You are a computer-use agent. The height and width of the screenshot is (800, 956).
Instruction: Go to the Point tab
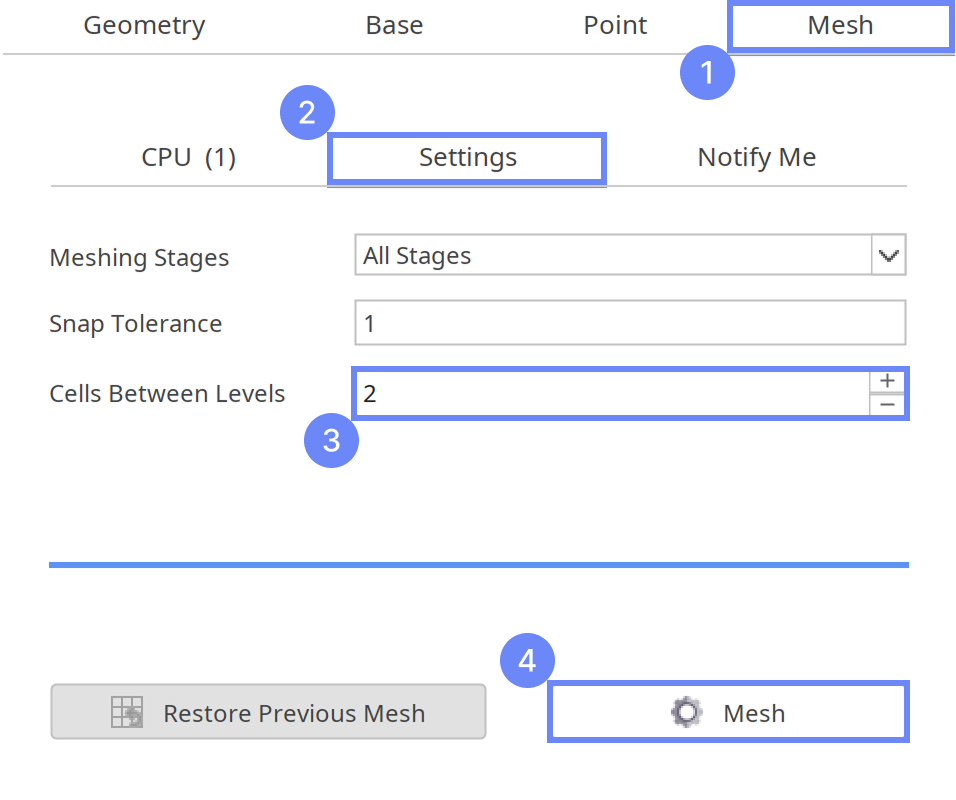(x=615, y=26)
